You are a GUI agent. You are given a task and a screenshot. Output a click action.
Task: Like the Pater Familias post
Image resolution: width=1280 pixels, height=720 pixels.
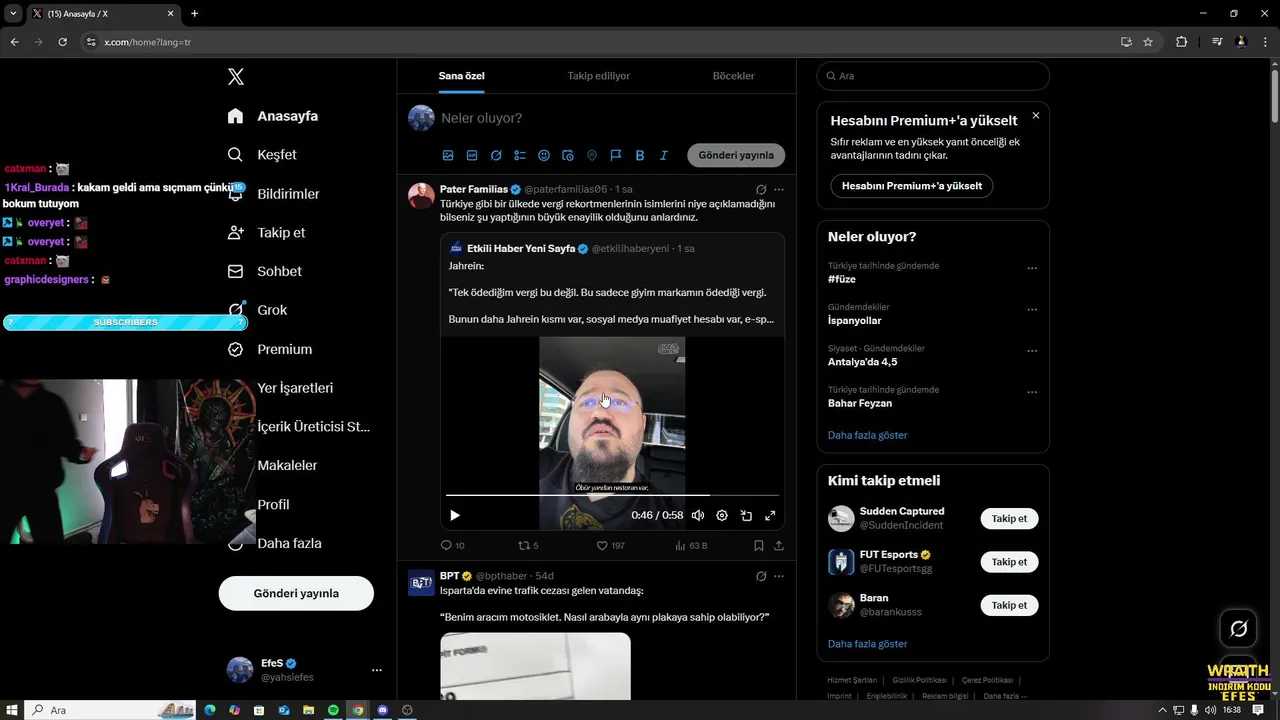pyautogui.click(x=610, y=546)
